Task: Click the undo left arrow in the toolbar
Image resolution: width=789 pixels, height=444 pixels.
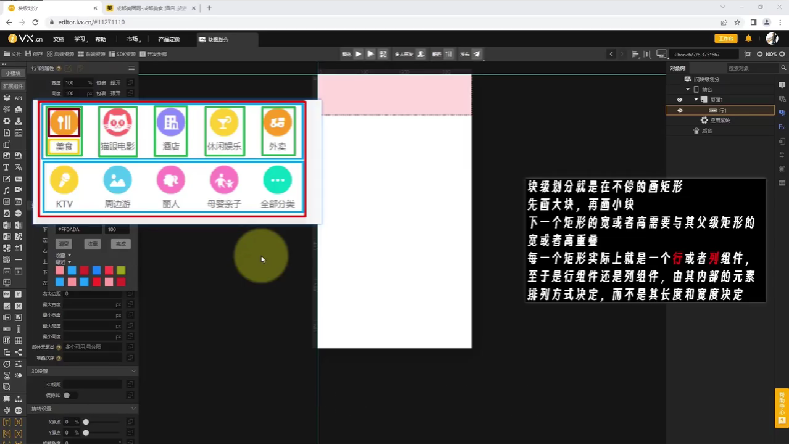Action: pos(611,54)
